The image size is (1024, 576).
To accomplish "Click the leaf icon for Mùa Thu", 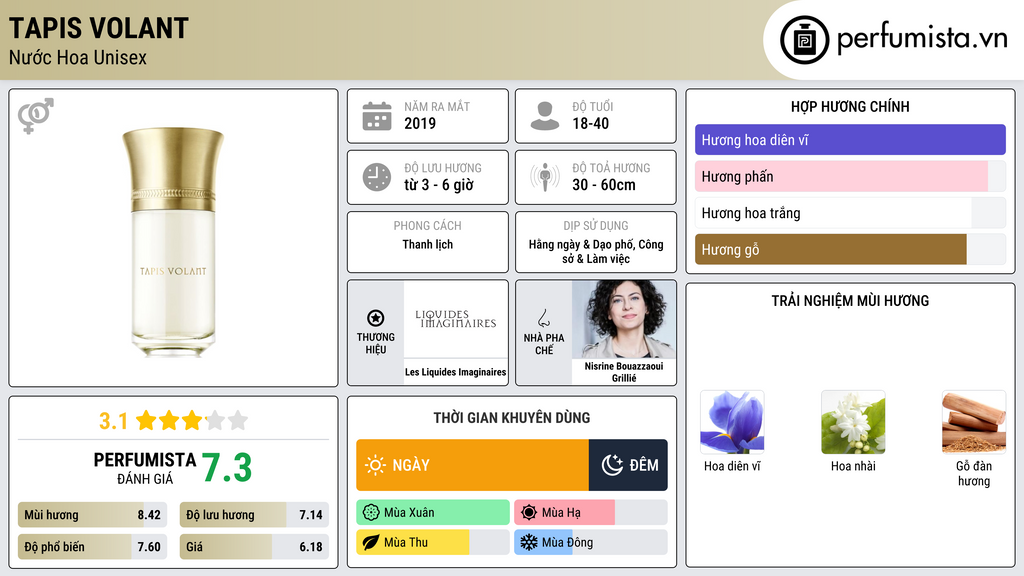I will pyautogui.click(x=371, y=542).
